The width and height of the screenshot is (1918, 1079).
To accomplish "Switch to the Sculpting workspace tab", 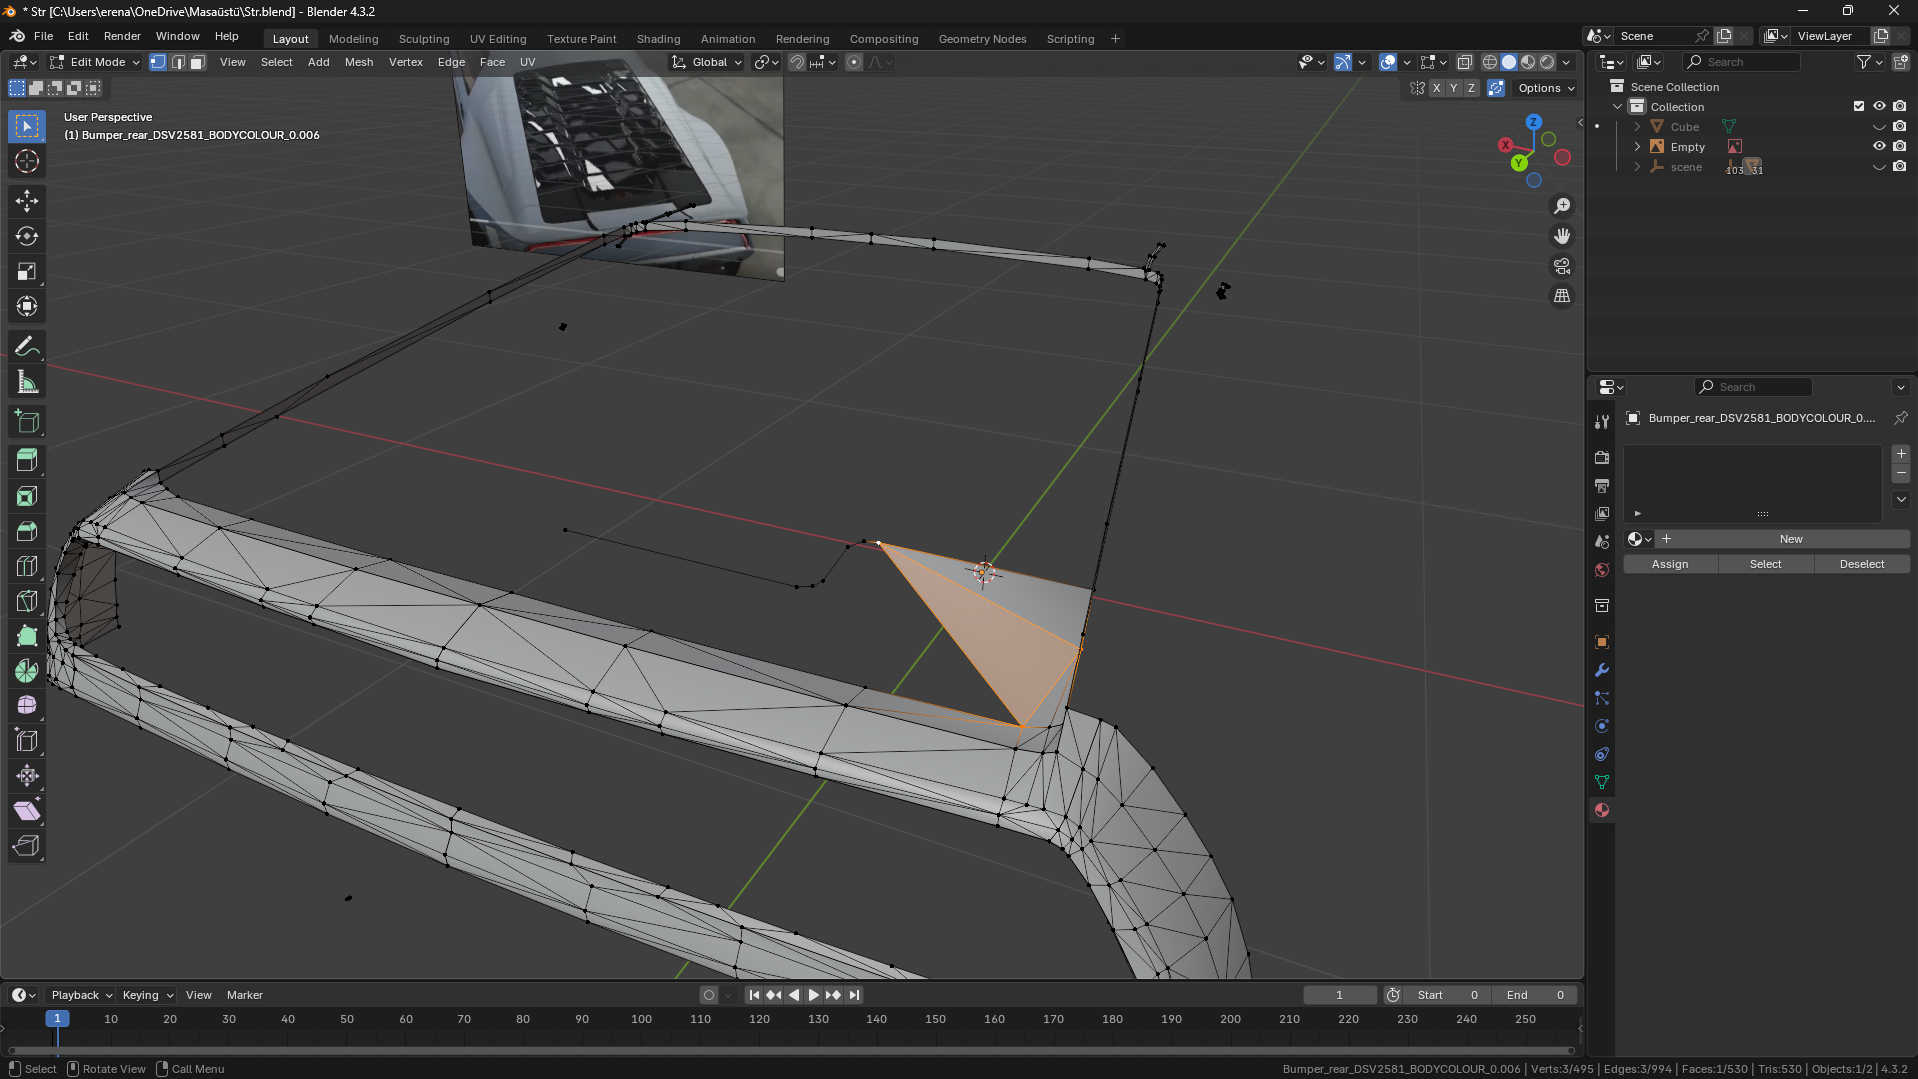I will pyautogui.click(x=423, y=39).
